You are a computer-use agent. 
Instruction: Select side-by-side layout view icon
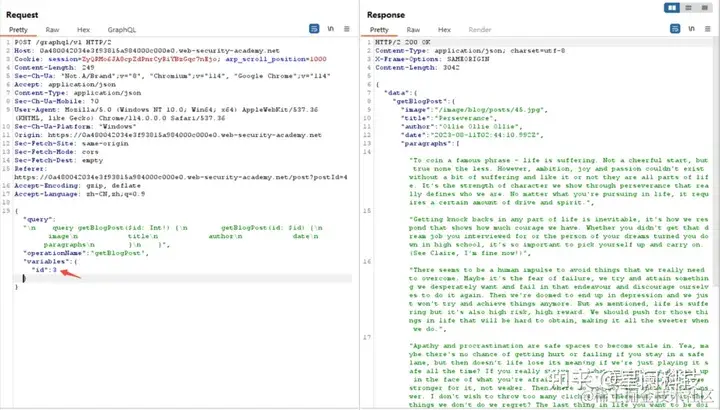coord(672,7)
